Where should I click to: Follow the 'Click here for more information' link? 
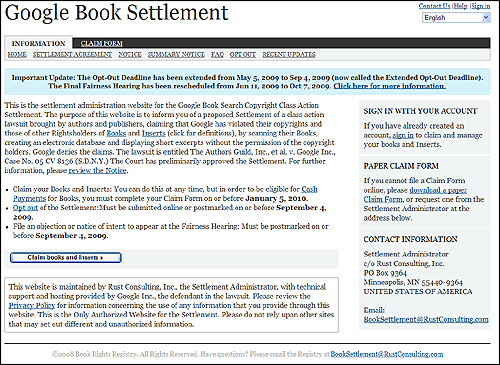[x=390, y=86]
